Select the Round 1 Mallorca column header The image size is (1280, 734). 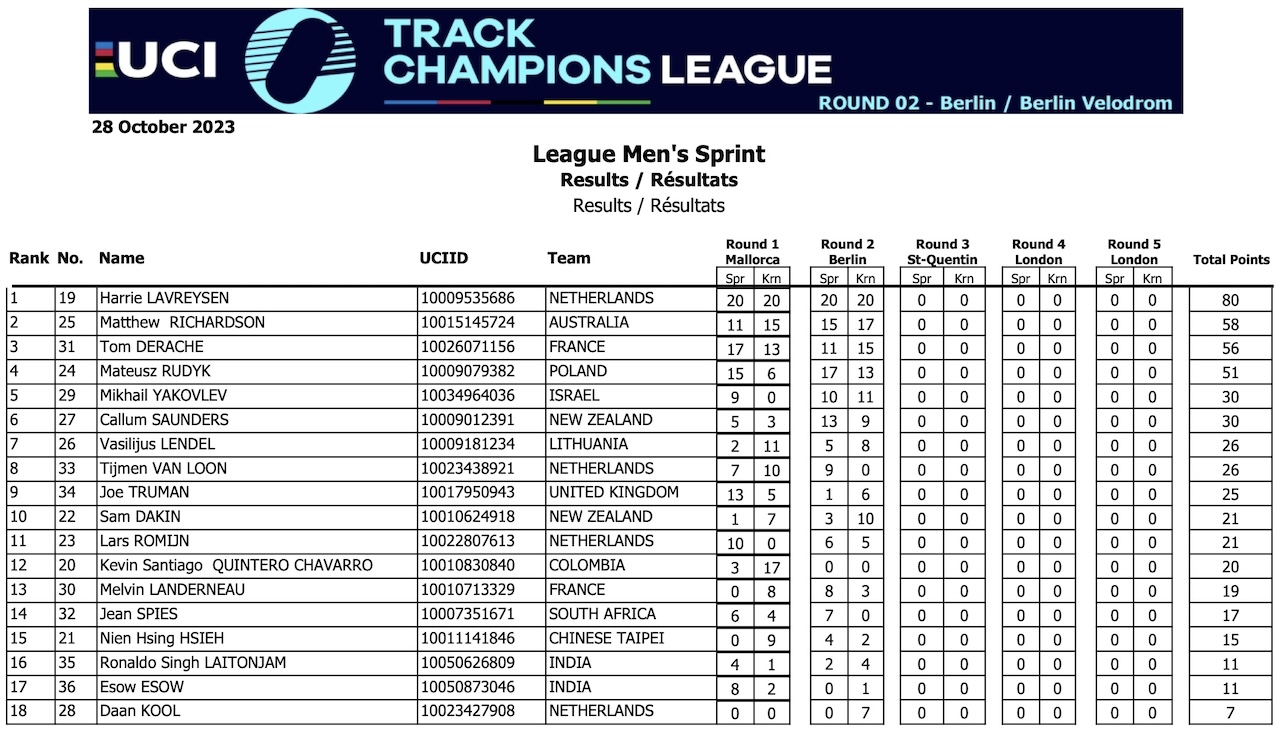[x=752, y=251]
